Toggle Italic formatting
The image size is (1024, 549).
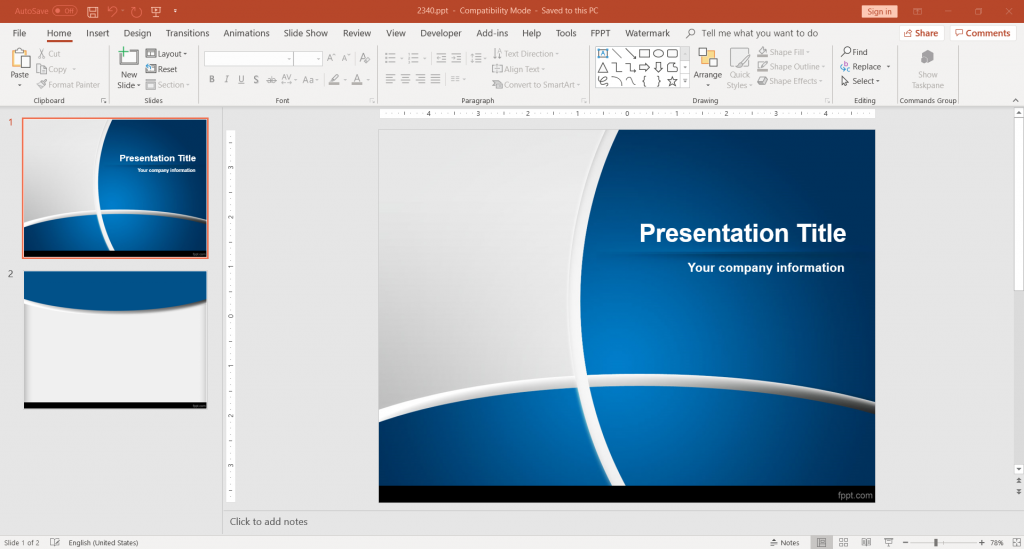click(x=227, y=80)
